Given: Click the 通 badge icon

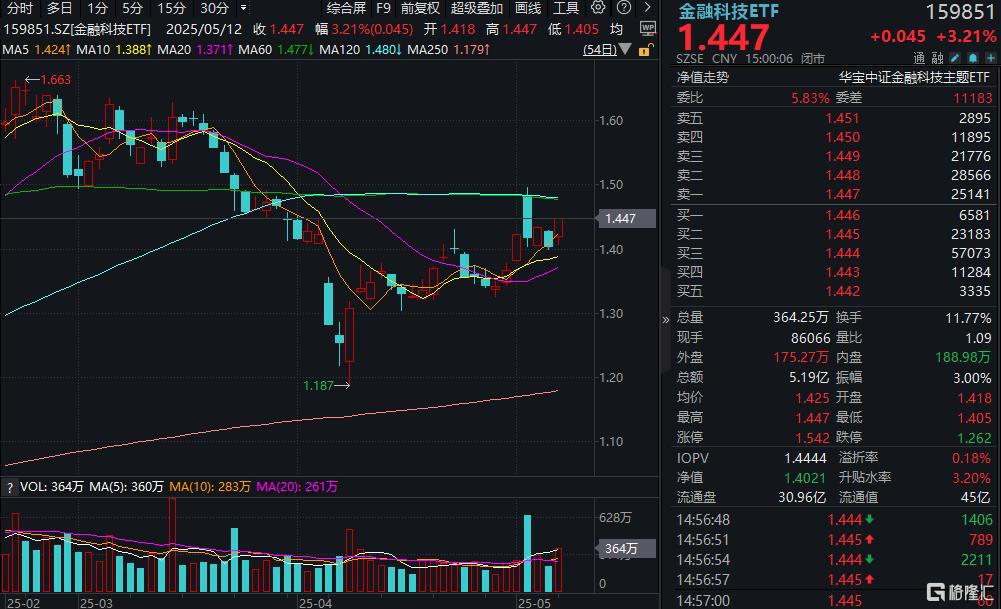Looking at the screenshot, I should (919, 58).
